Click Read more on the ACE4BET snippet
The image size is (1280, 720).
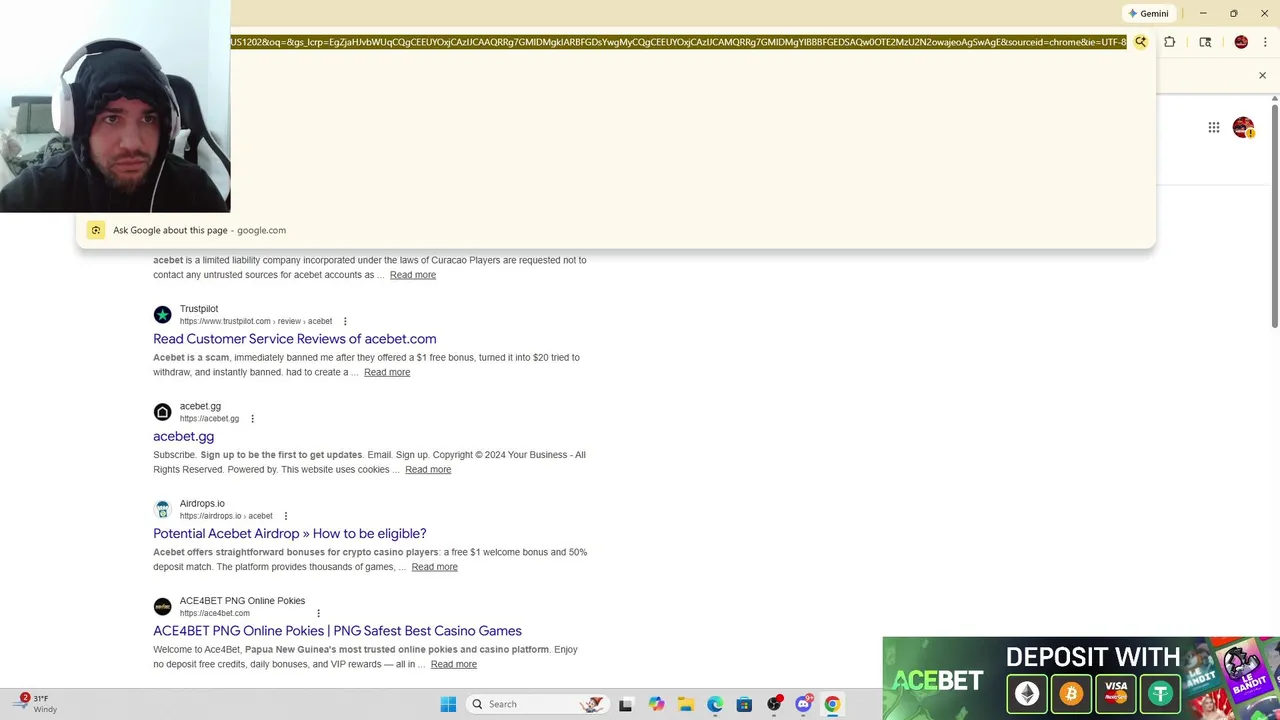coord(454,664)
